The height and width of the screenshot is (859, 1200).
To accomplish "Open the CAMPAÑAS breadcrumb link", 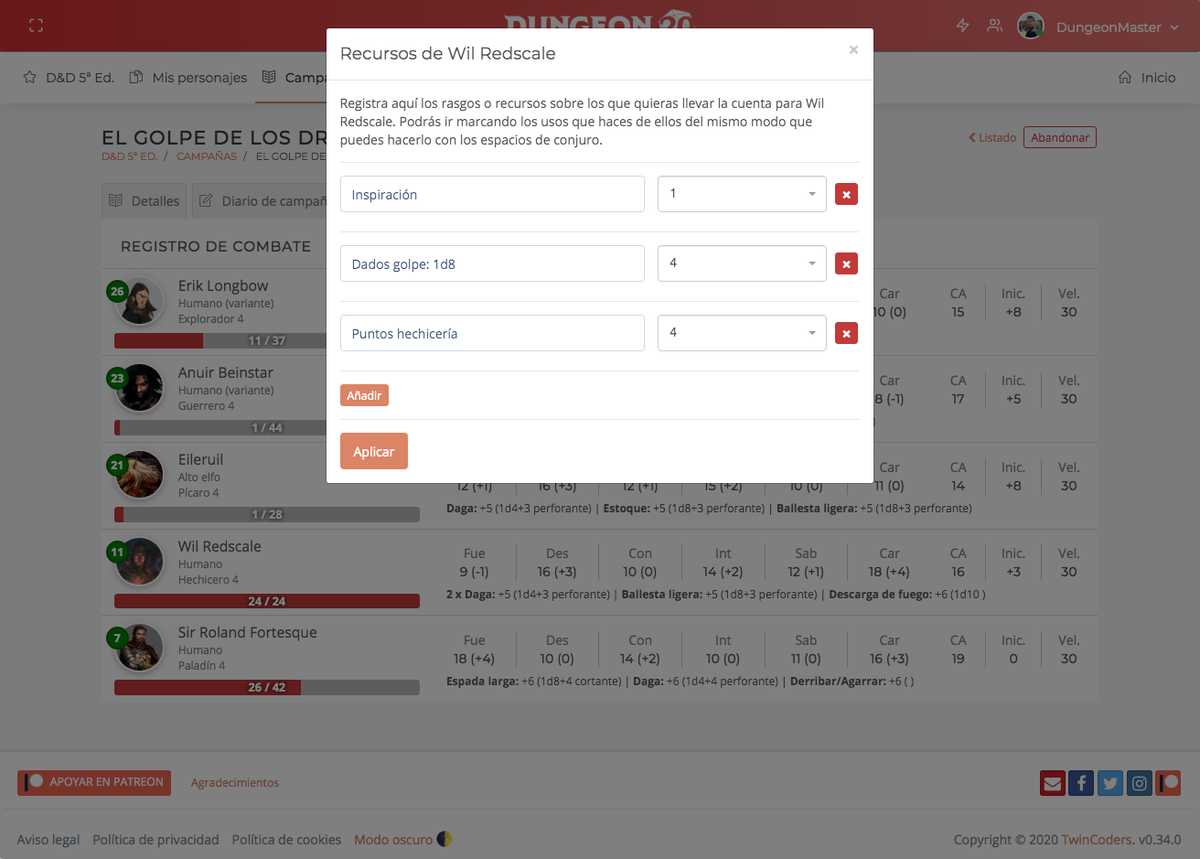I will pyautogui.click(x=207, y=156).
